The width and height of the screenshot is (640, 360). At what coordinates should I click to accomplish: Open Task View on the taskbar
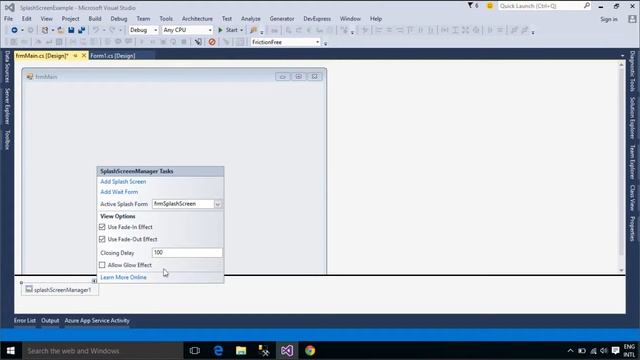(x=195, y=351)
